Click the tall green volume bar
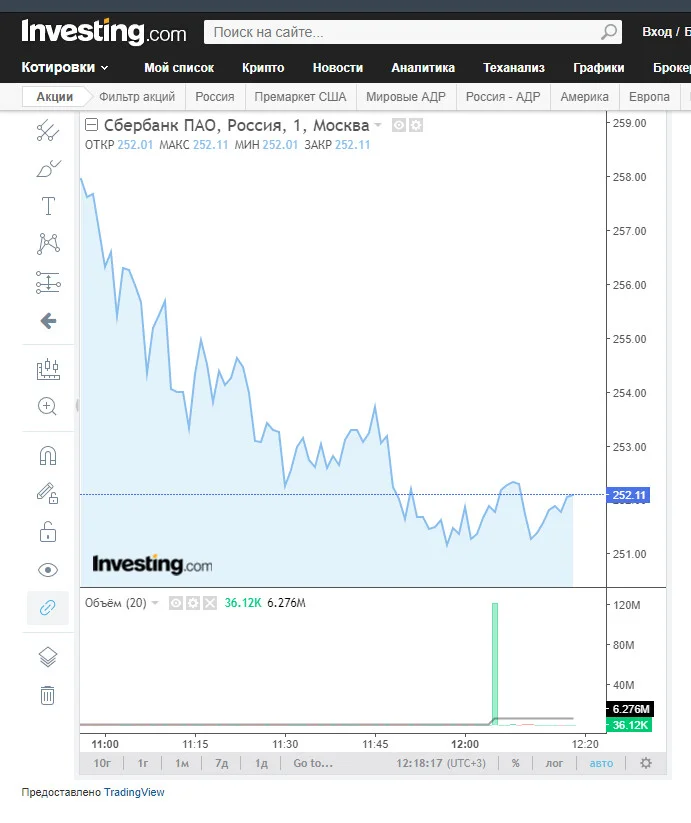Screen dimensions: 691x823 pos(494,664)
